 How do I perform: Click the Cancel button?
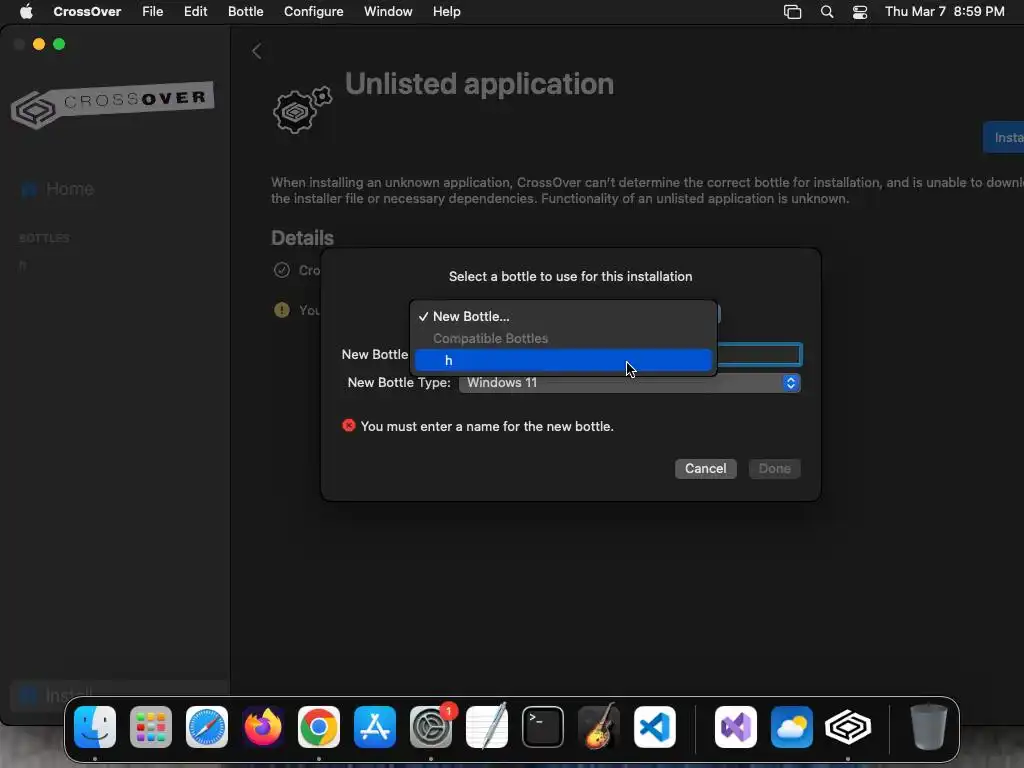tap(705, 468)
